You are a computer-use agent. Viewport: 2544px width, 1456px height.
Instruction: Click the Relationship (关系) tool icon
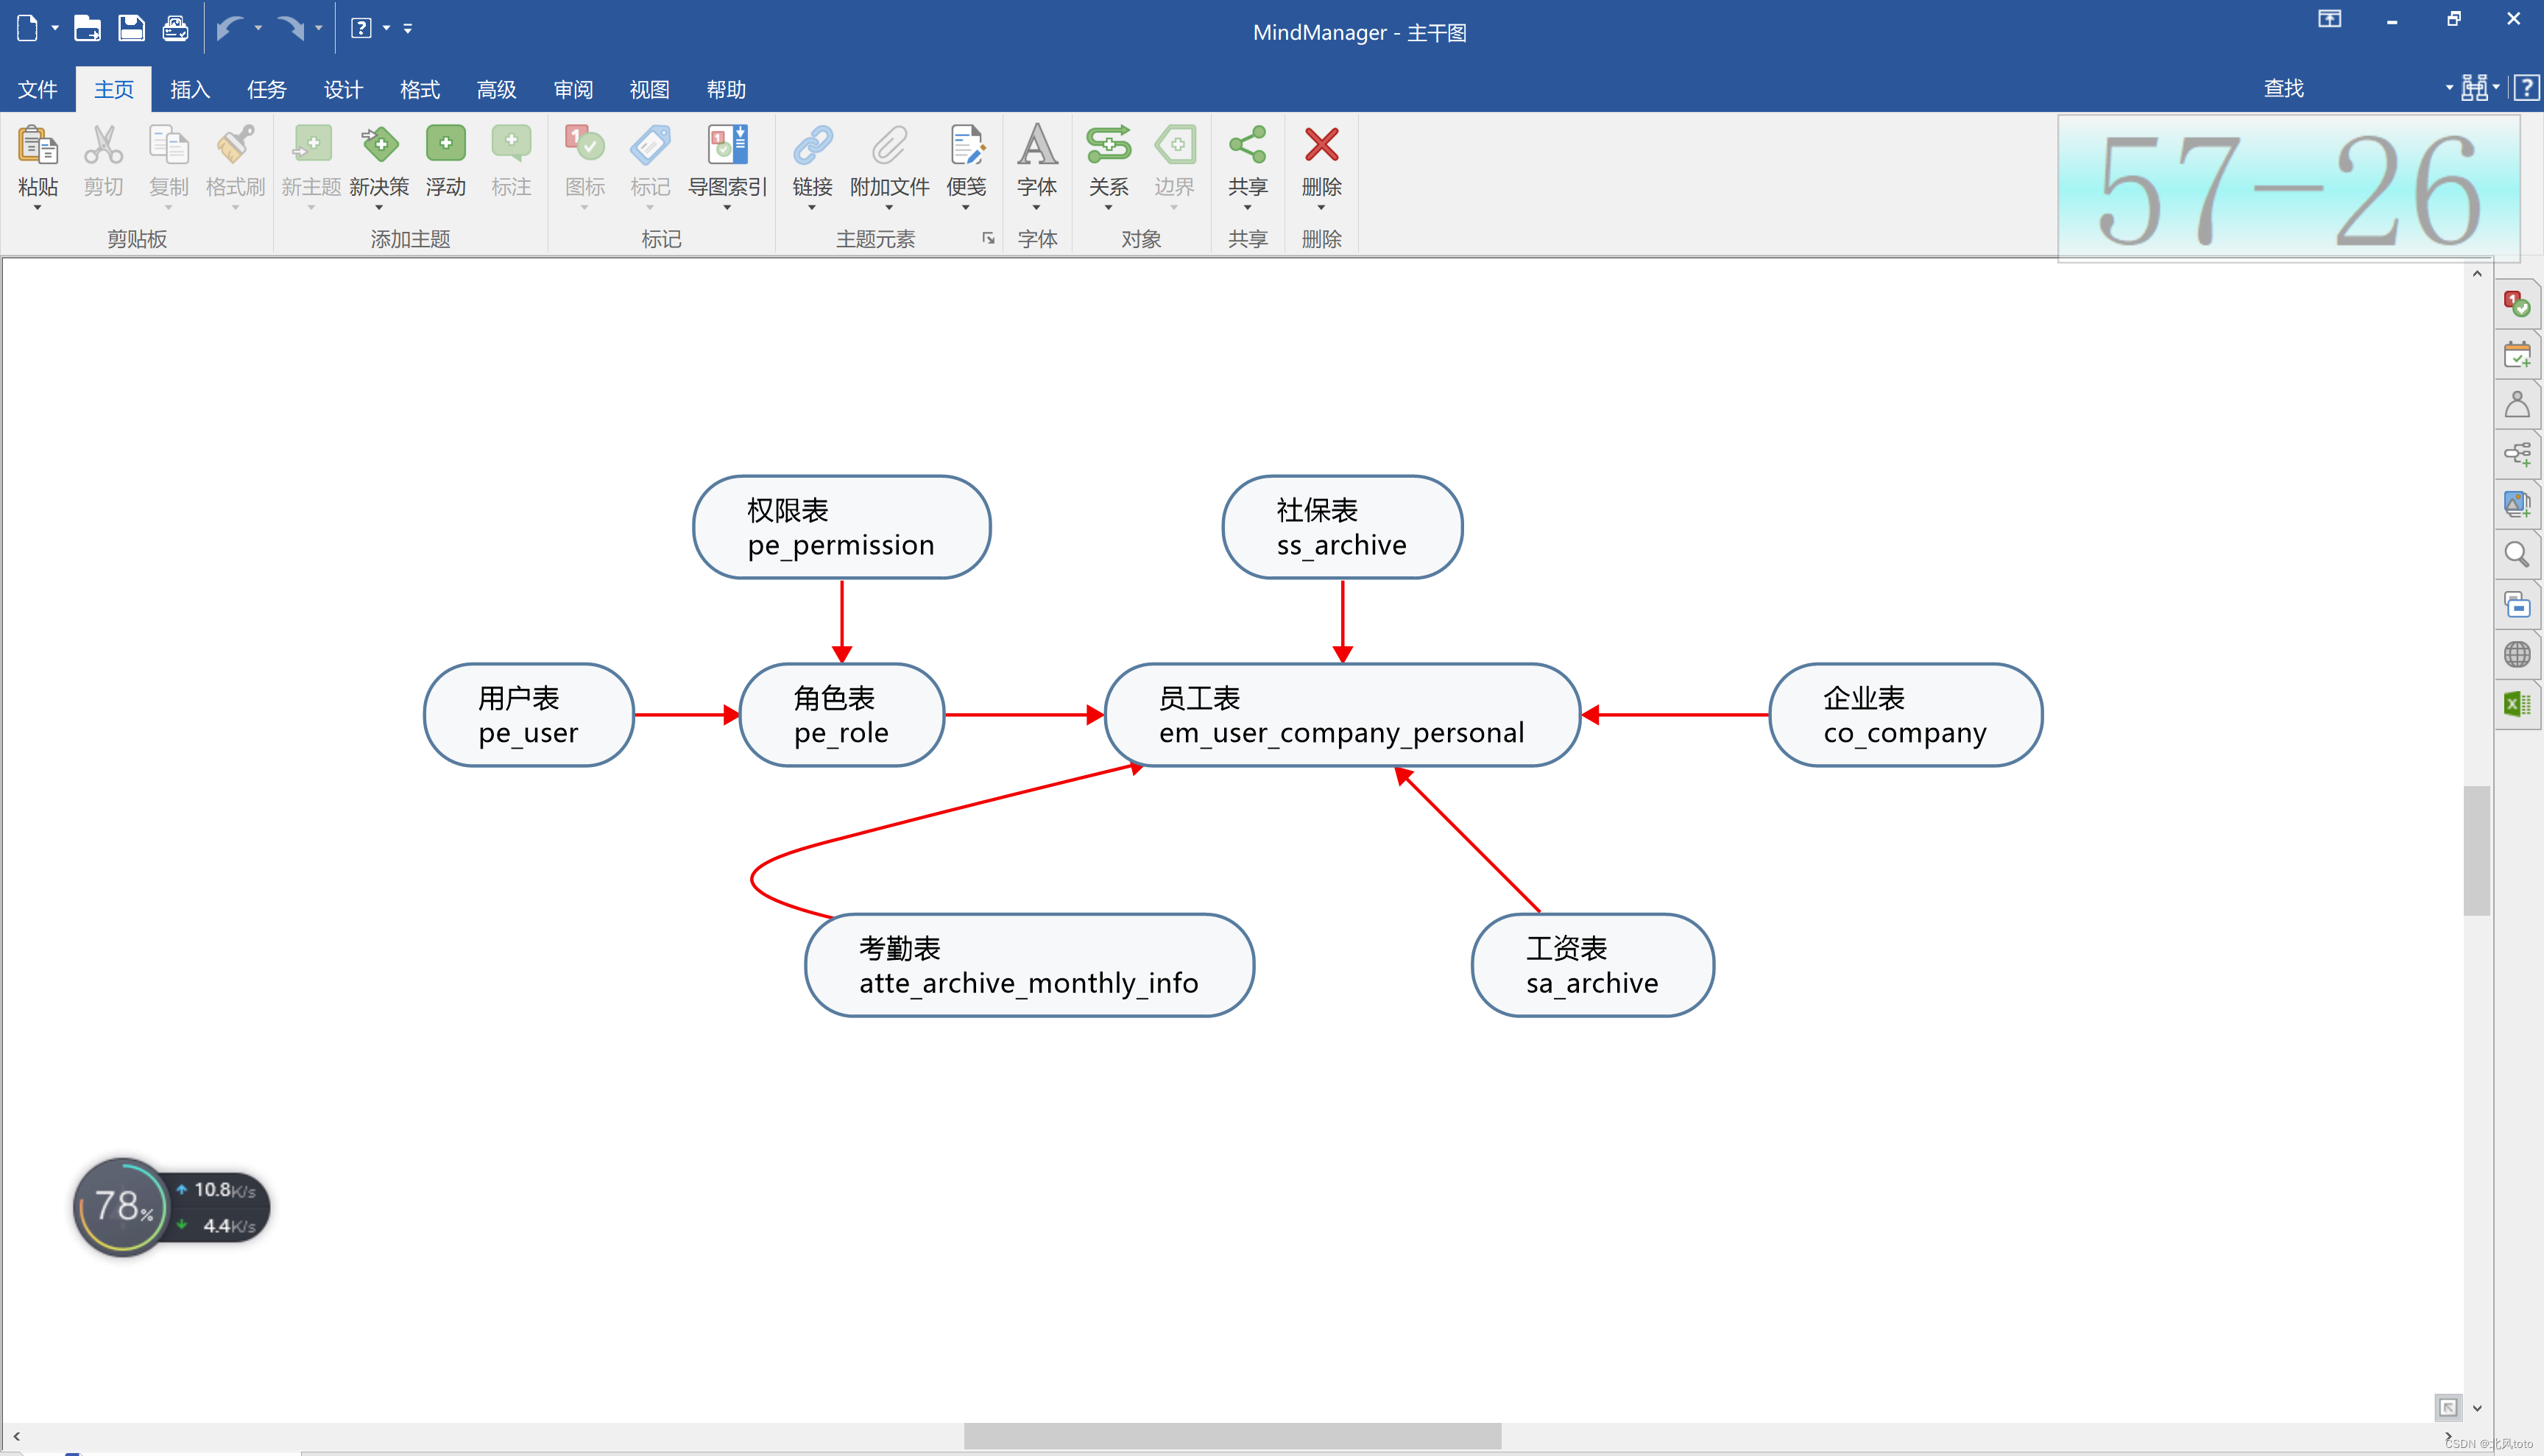pyautogui.click(x=1108, y=145)
